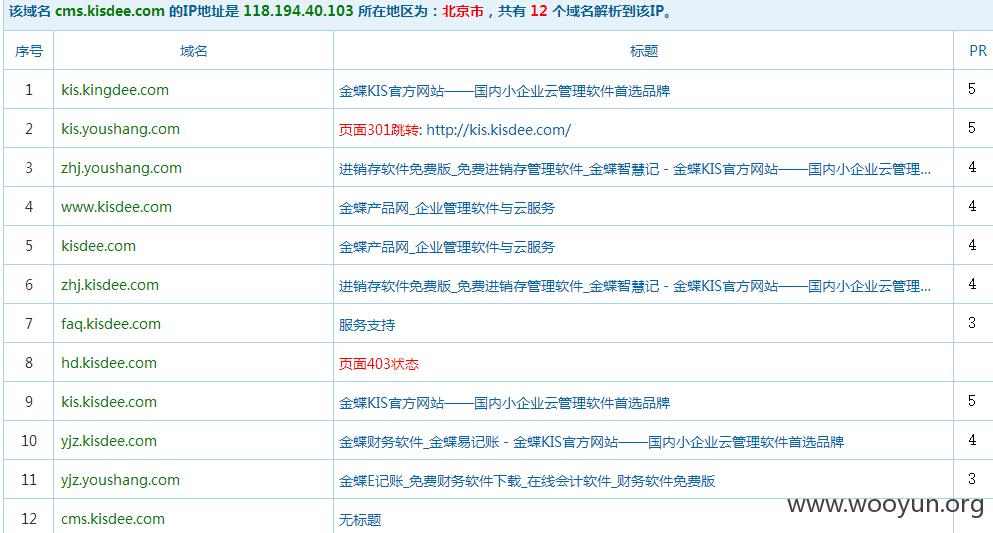
Task: Click PR value 4 for zhj.youshang.com
Action: [972, 167]
